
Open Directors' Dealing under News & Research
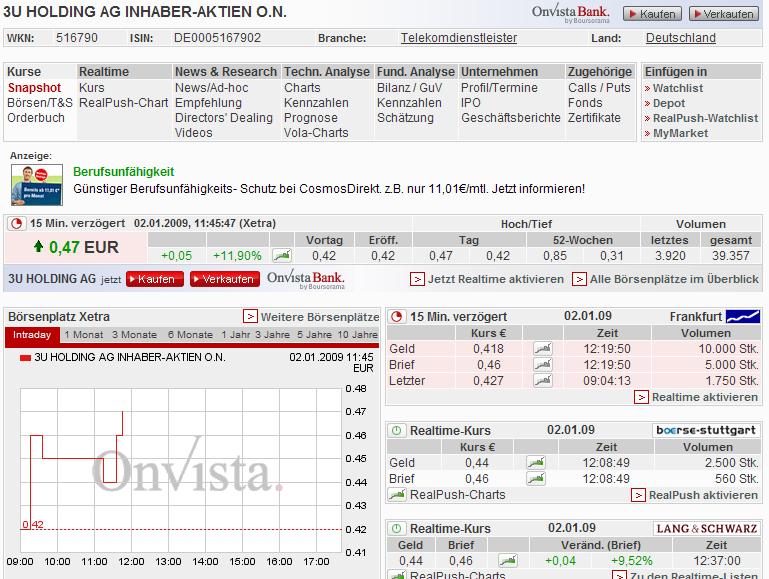click(x=223, y=118)
